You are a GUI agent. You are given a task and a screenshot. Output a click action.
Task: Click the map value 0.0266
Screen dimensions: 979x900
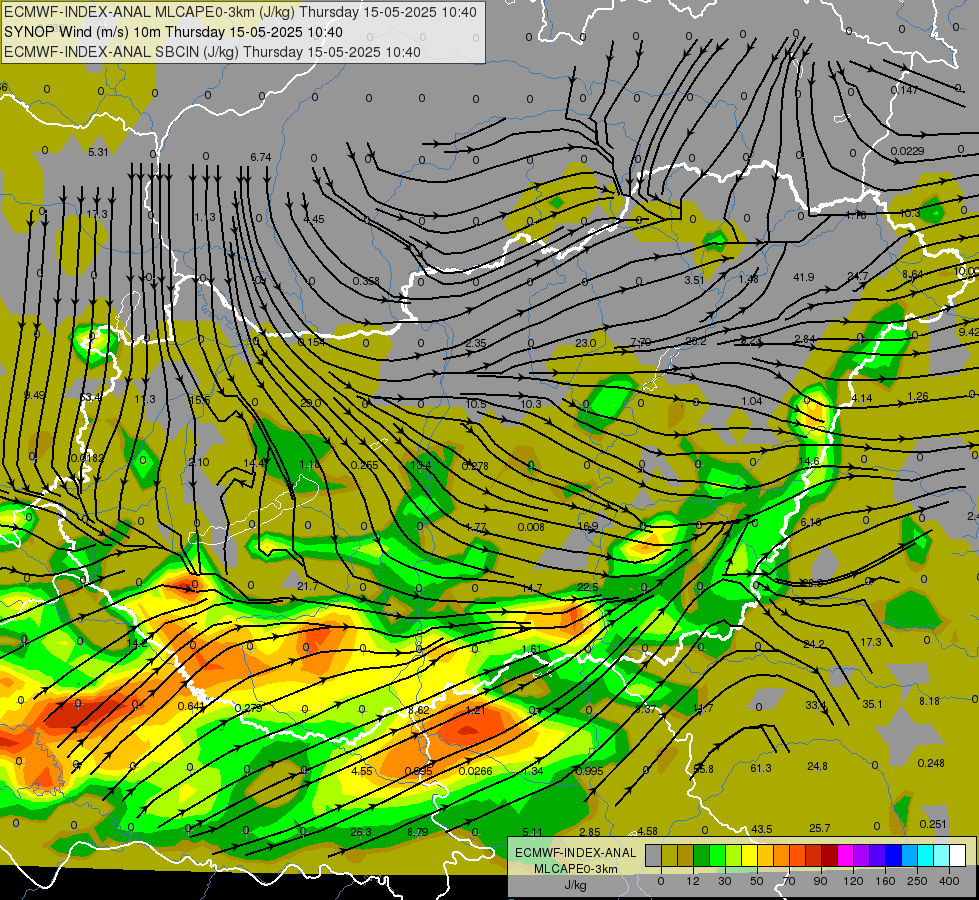tap(476, 771)
